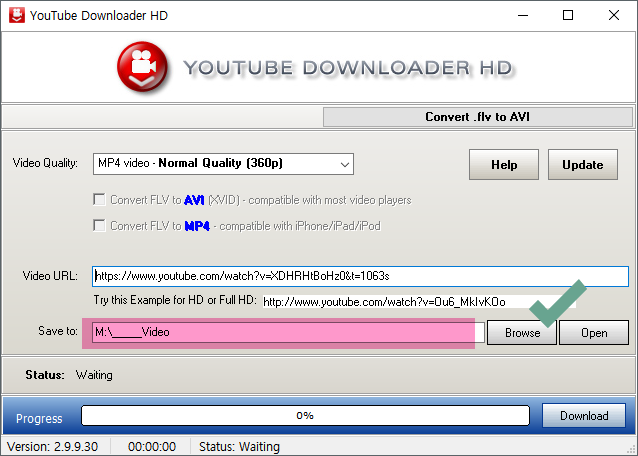Click the Save to path field
The image size is (638, 456).
point(288,332)
